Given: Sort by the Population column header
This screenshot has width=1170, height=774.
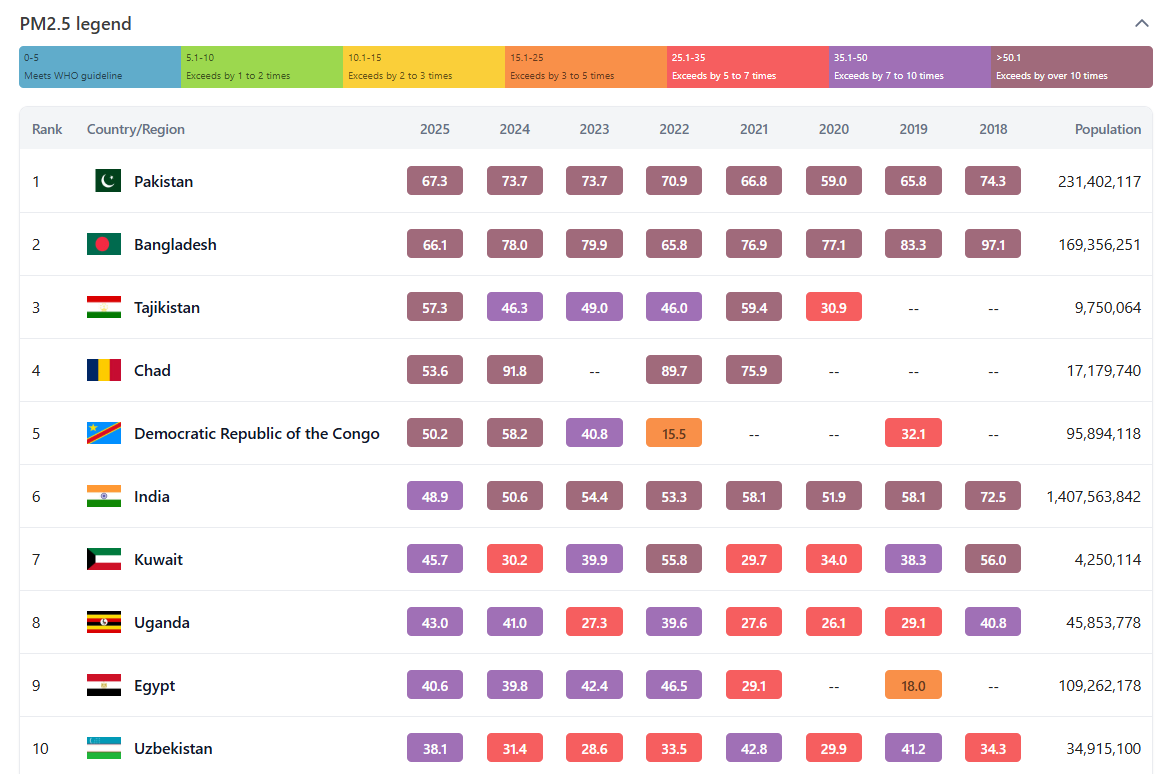Looking at the screenshot, I should click(x=1107, y=129).
